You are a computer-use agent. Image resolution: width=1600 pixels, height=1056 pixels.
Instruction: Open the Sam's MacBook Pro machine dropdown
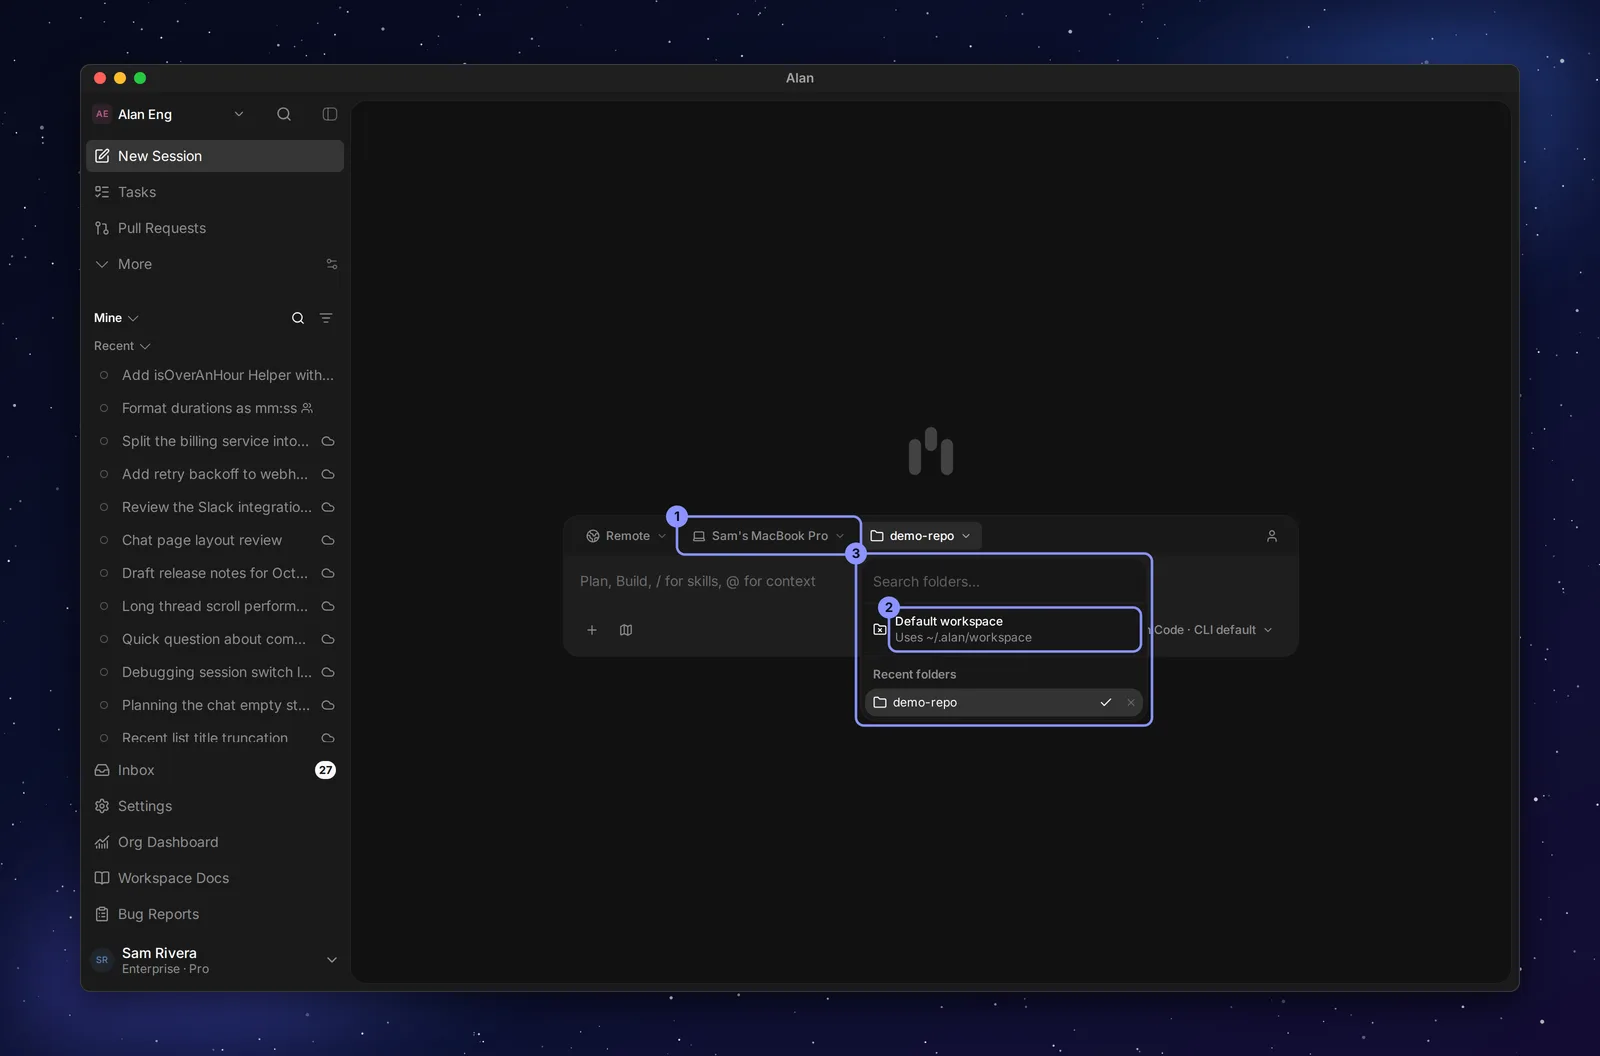(769, 536)
